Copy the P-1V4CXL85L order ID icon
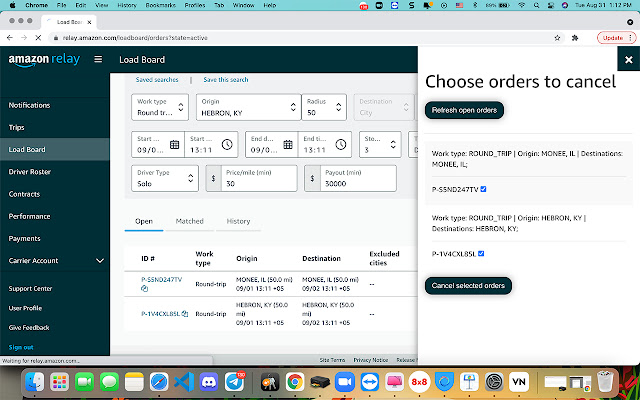This screenshot has height=400, width=640. click(185, 313)
